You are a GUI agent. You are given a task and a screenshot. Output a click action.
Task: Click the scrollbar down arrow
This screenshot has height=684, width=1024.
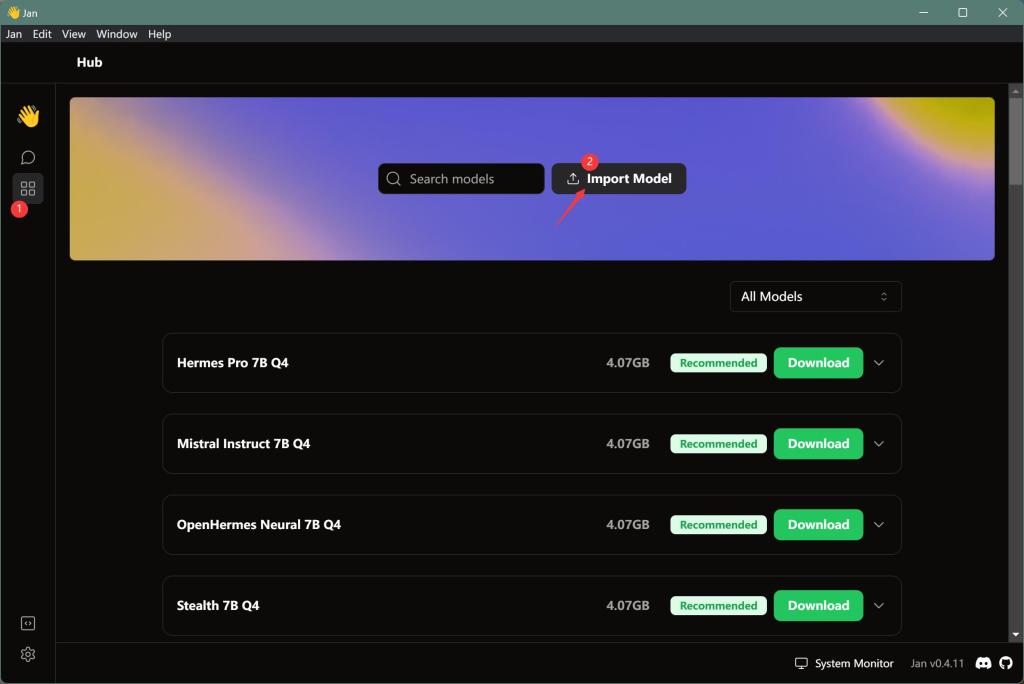coord(1015,634)
